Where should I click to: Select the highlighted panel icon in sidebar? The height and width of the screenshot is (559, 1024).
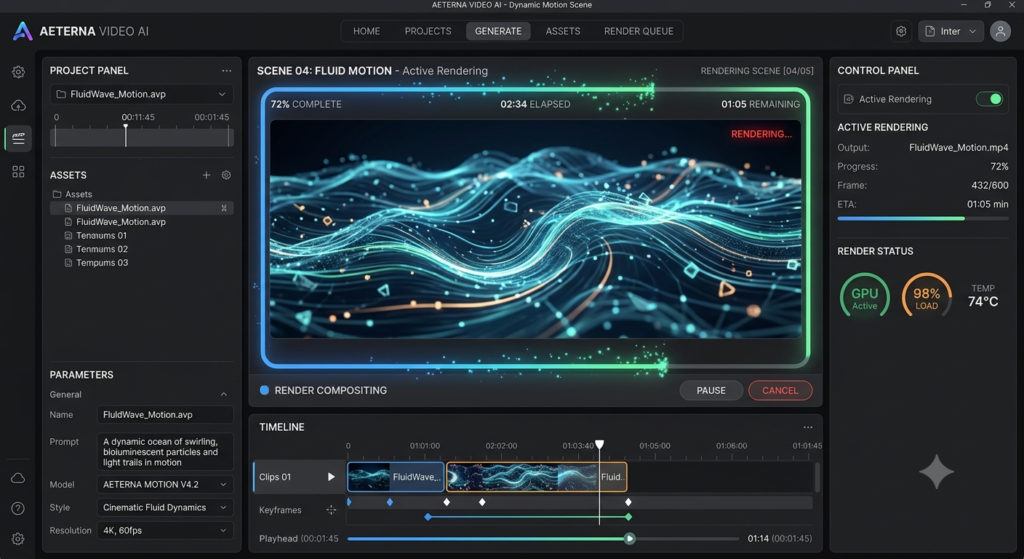point(18,138)
